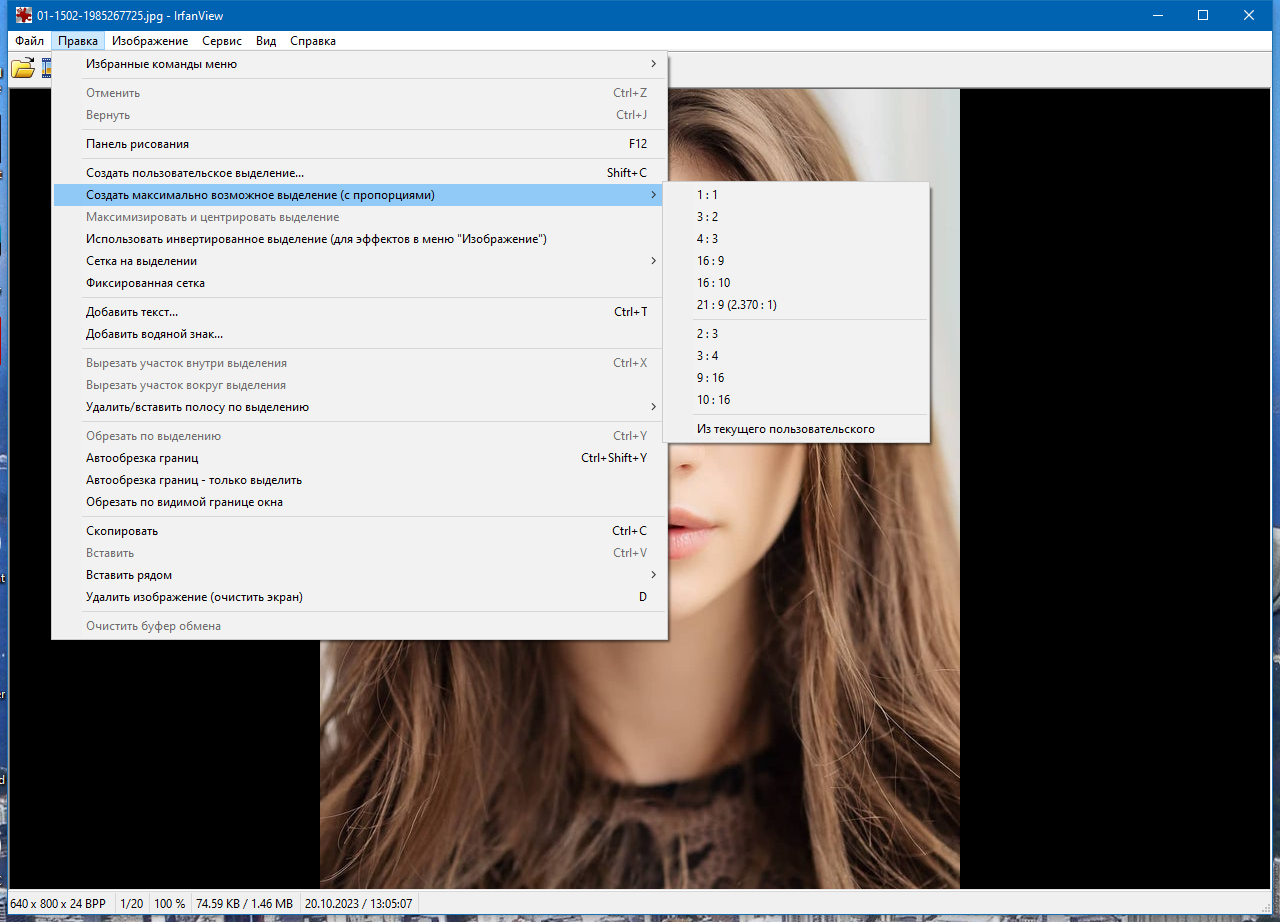This screenshot has width=1280, height=922.
Task: Expand the "Избранные команды меню" submenu
Action: point(360,64)
